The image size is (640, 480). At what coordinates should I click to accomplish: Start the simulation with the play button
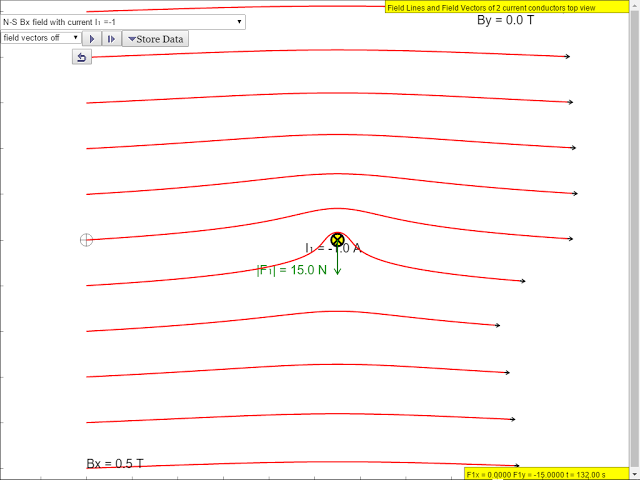92,39
